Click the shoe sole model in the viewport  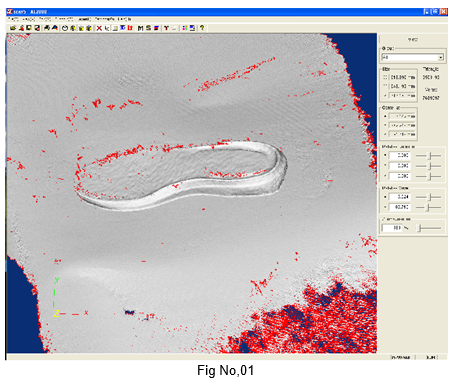(x=180, y=176)
